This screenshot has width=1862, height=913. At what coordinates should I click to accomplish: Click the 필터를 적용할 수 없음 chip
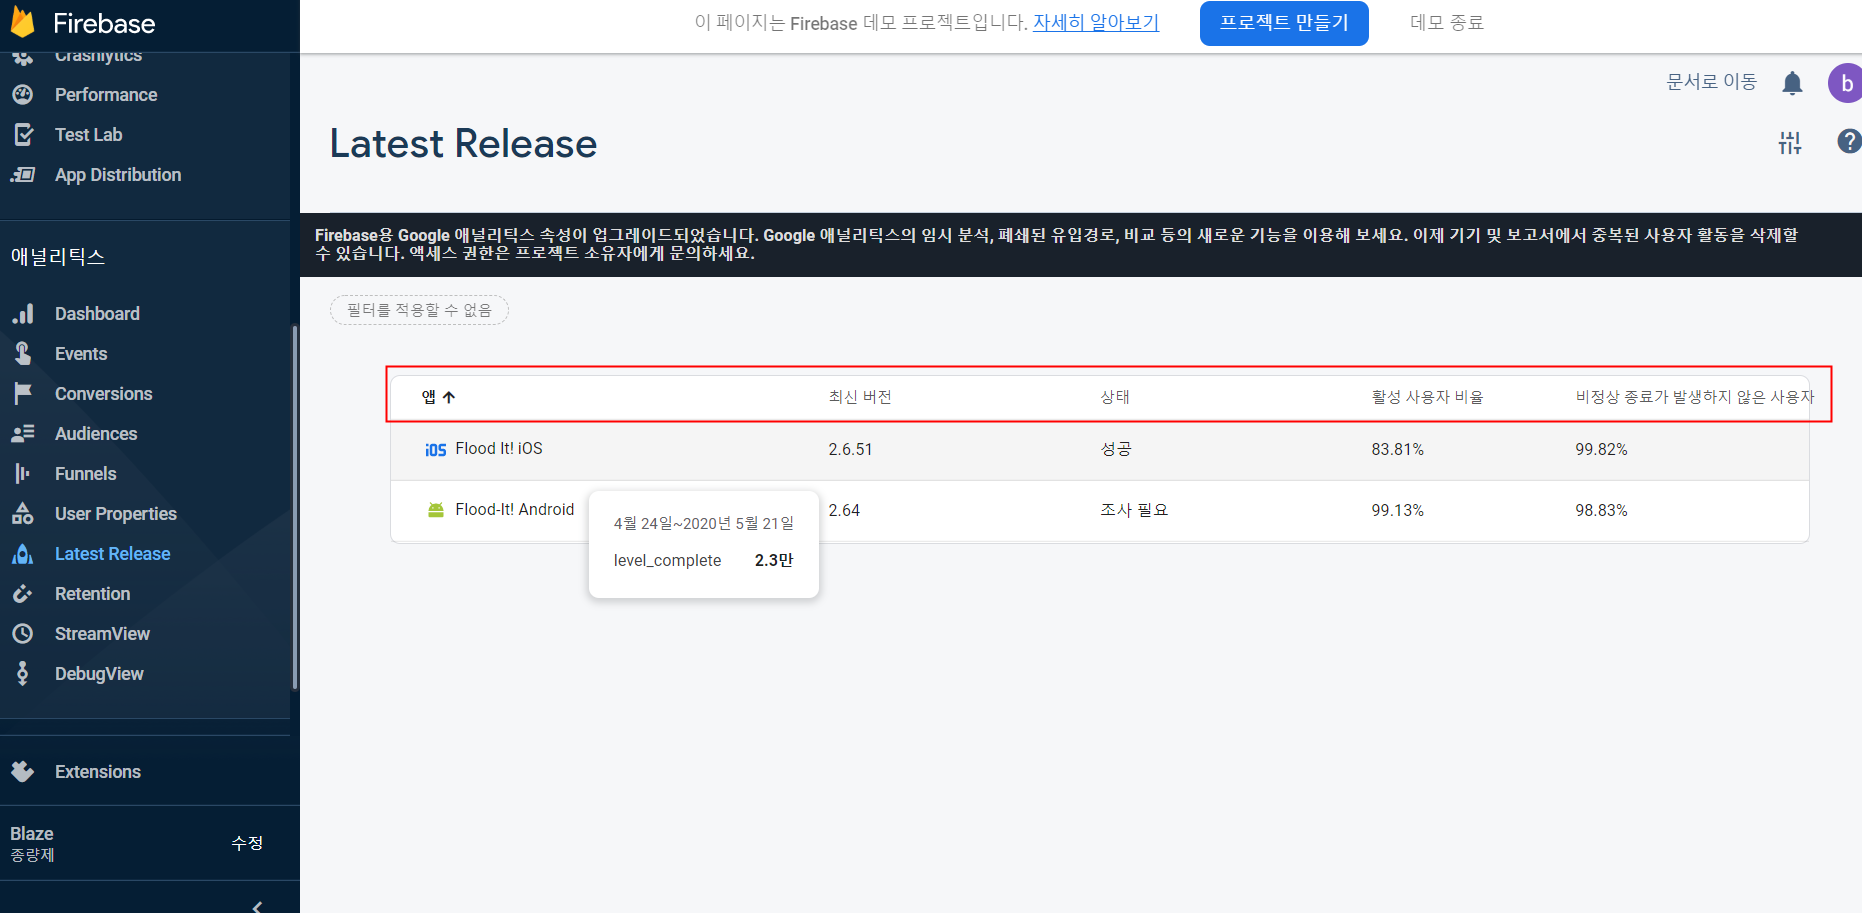[x=419, y=310]
